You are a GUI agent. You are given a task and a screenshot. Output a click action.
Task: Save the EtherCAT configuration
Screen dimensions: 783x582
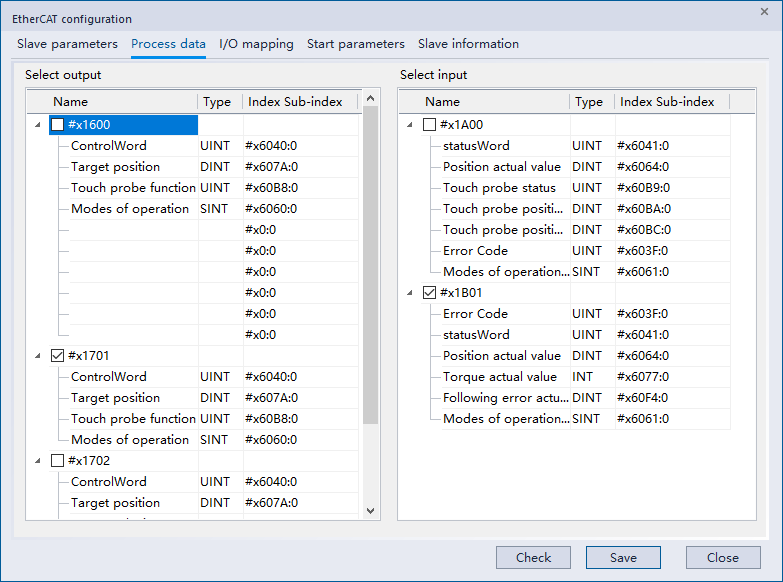tap(623, 558)
